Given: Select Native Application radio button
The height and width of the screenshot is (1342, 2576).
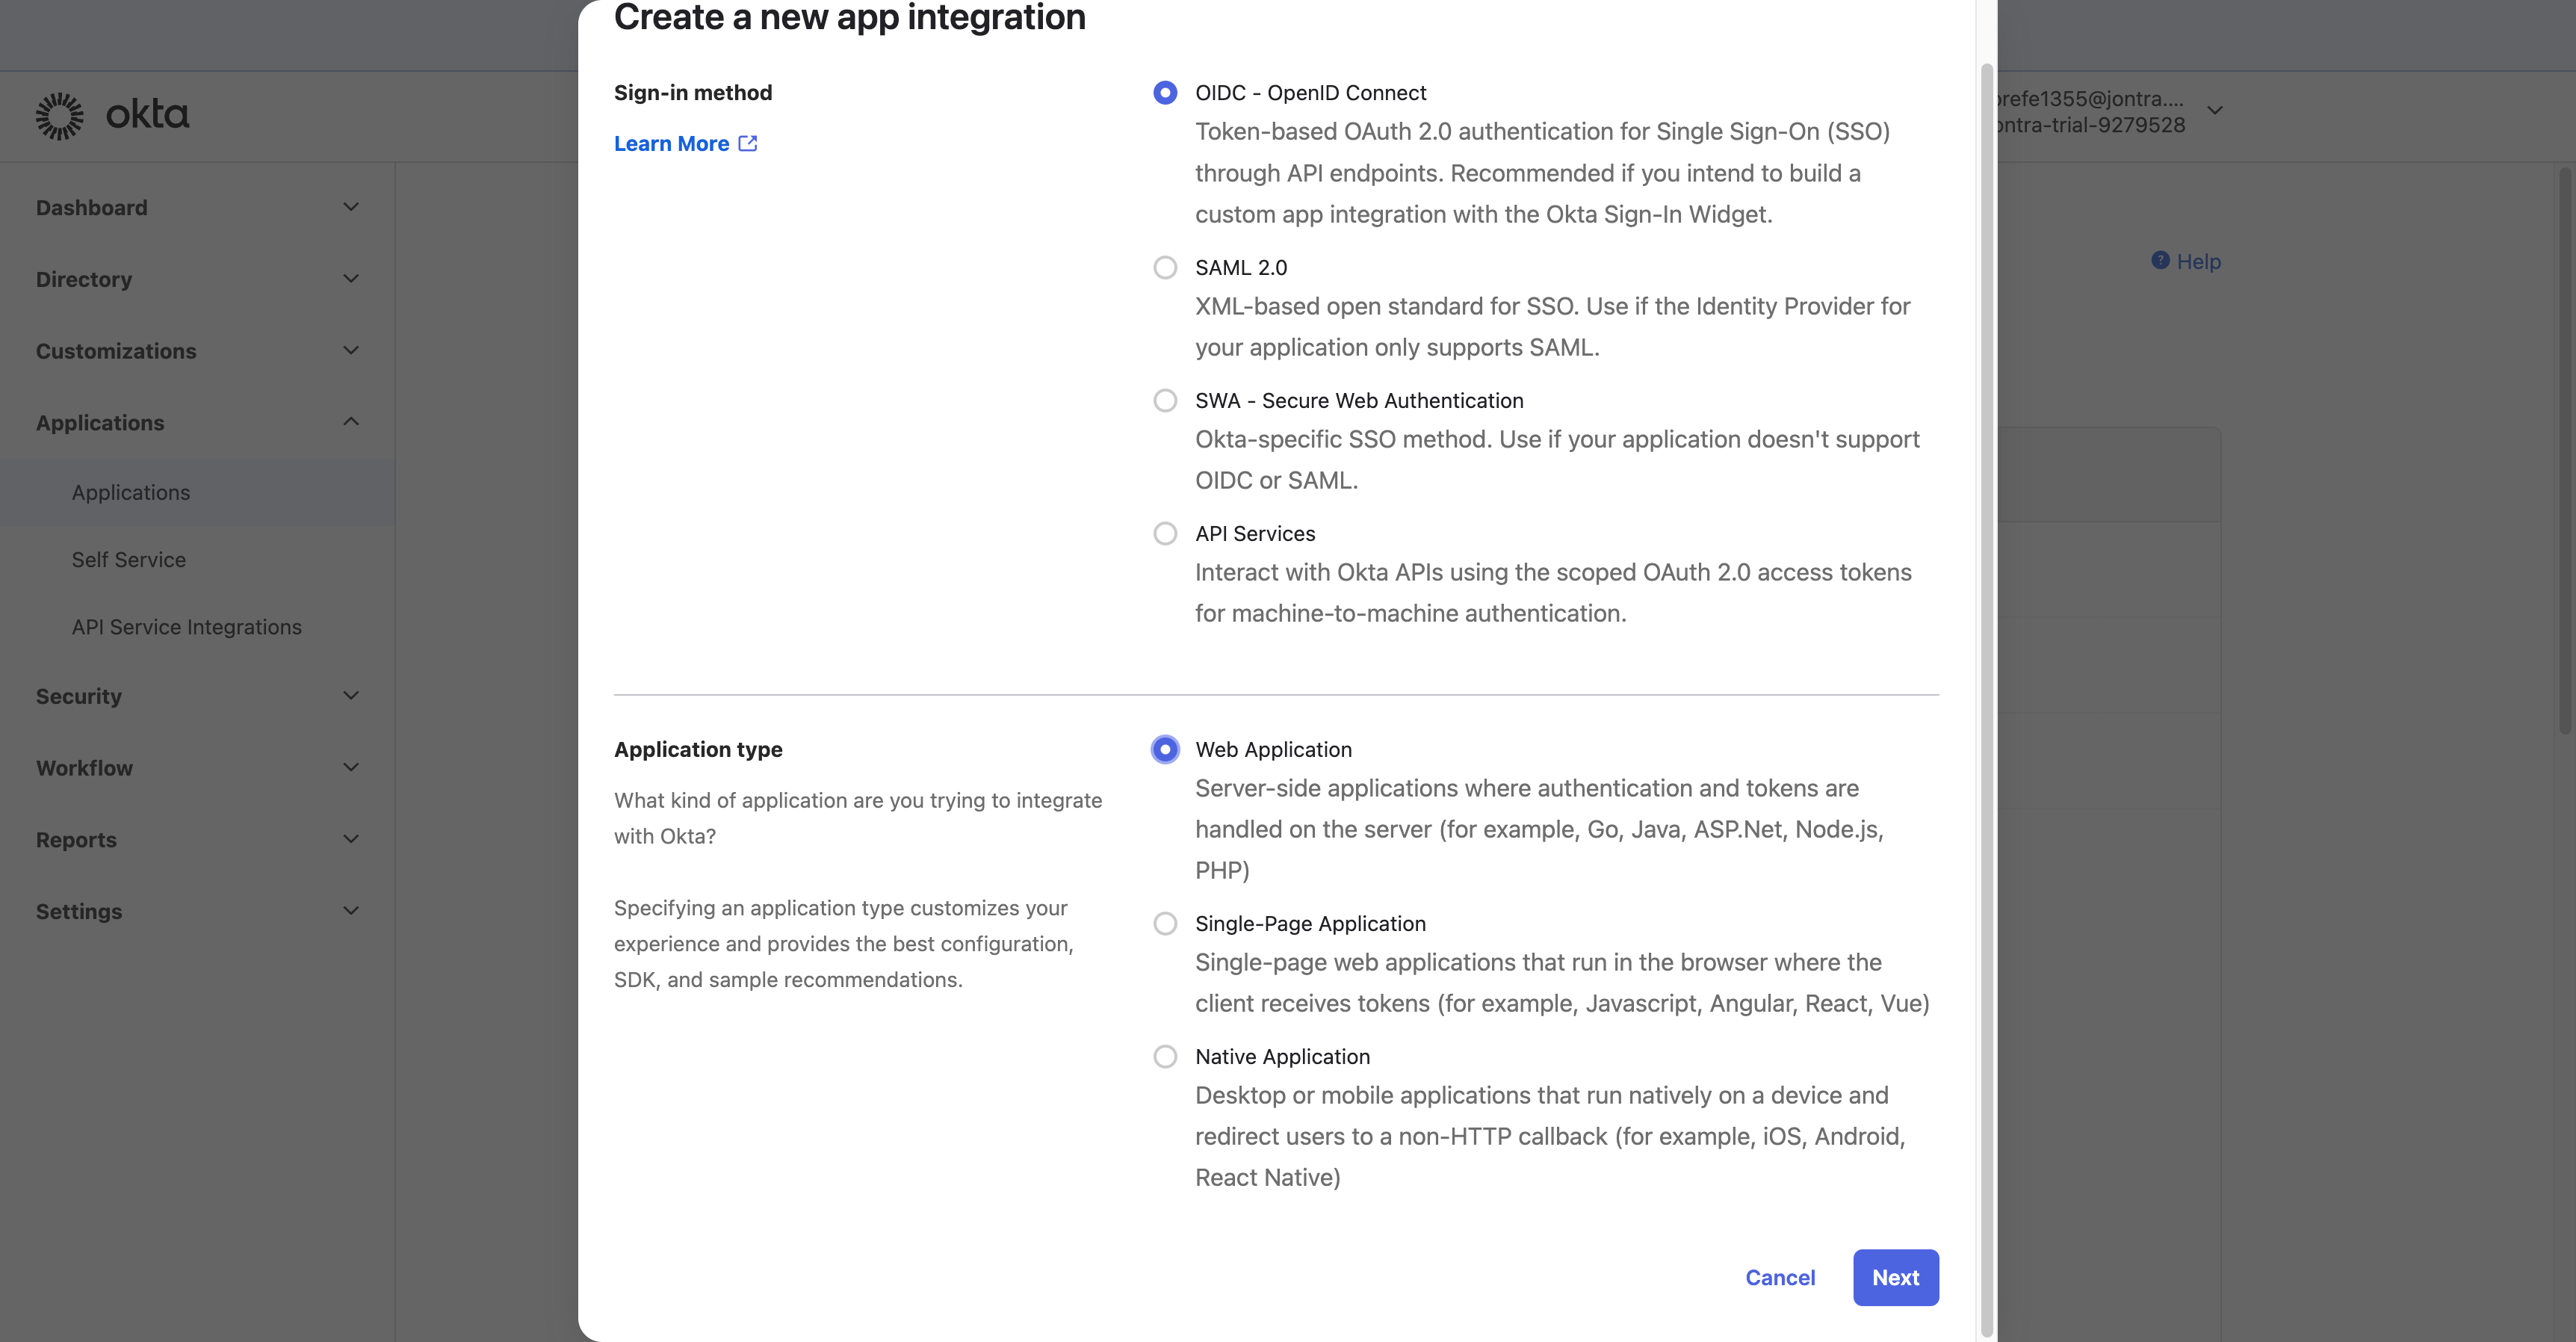Looking at the screenshot, I should [x=1165, y=1057].
